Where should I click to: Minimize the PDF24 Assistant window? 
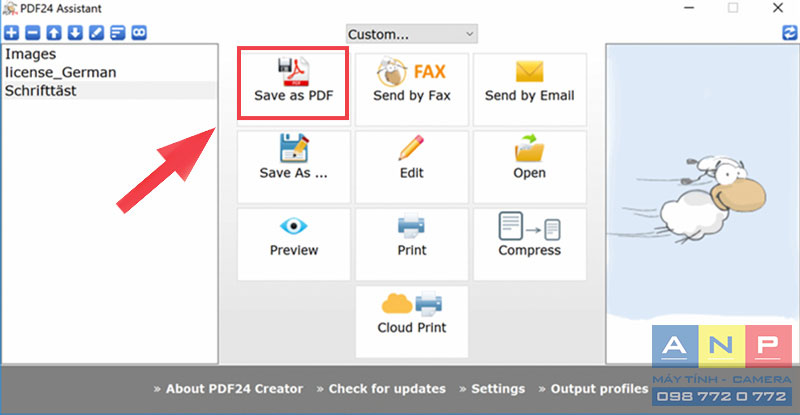click(689, 8)
